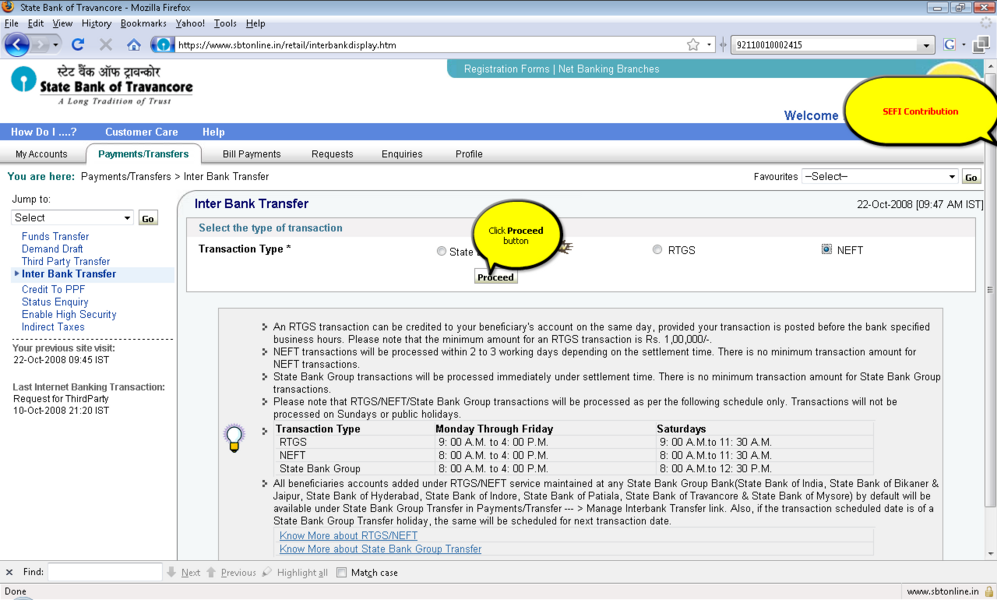Viewport: 997px width, 600px height.
Task: Click into the Find text field
Action: click(105, 573)
